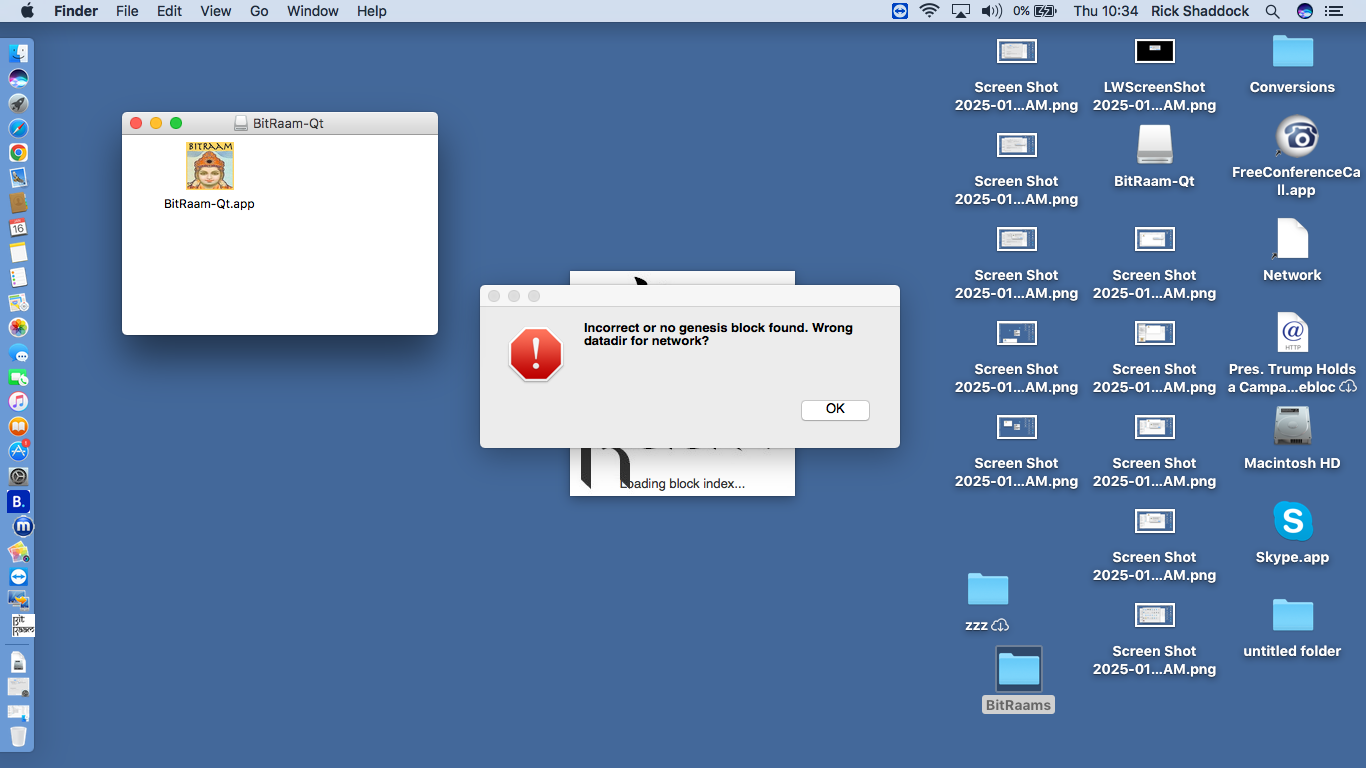Open Calendar icon showing 16 in Dock
Viewport: 1366px width, 768px height.
(18, 227)
